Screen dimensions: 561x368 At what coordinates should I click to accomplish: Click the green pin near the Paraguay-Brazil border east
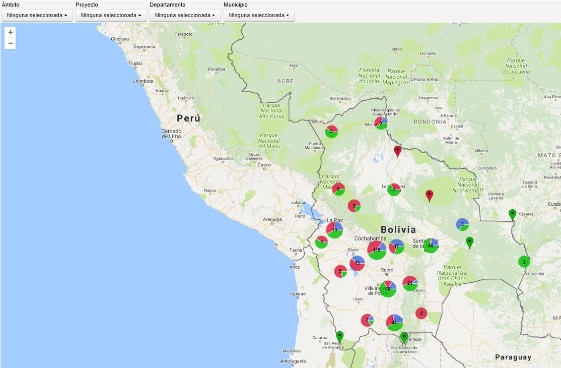[x=513, y=215]
